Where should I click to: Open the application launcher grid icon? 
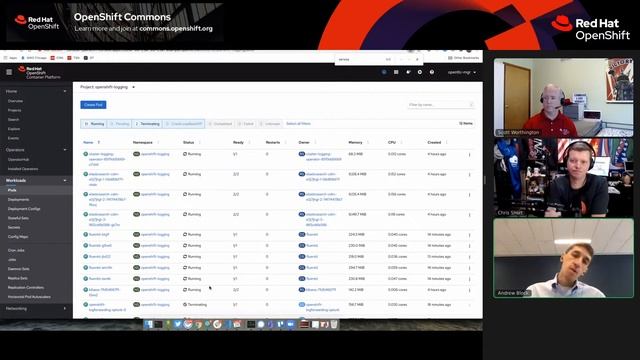tap(396, 72)
